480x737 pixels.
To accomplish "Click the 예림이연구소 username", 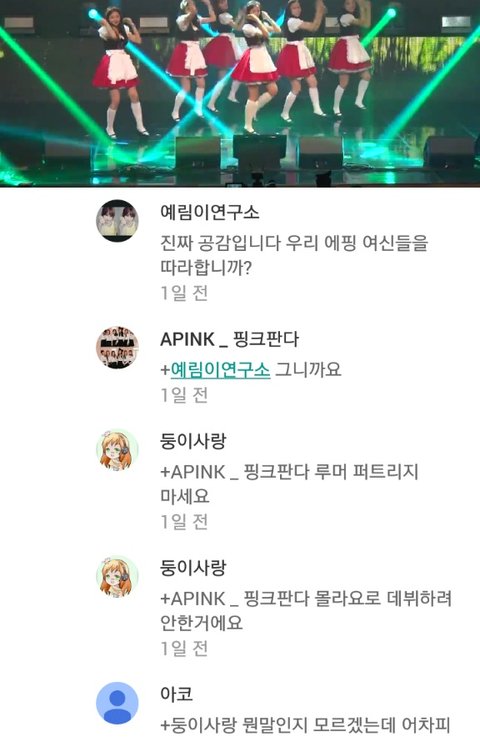I will (210, 212).
